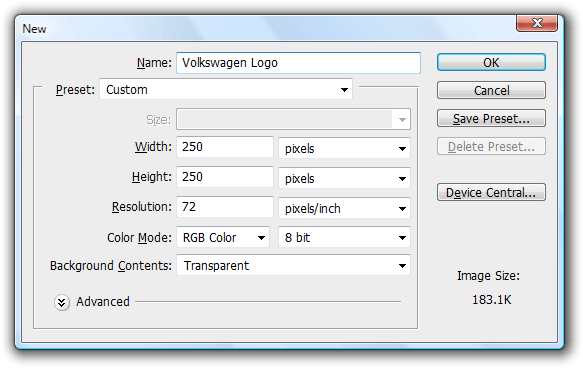Click the Save Preset button
The width and height of the screenshot is (583, 368).
click(x=491, y=119)
